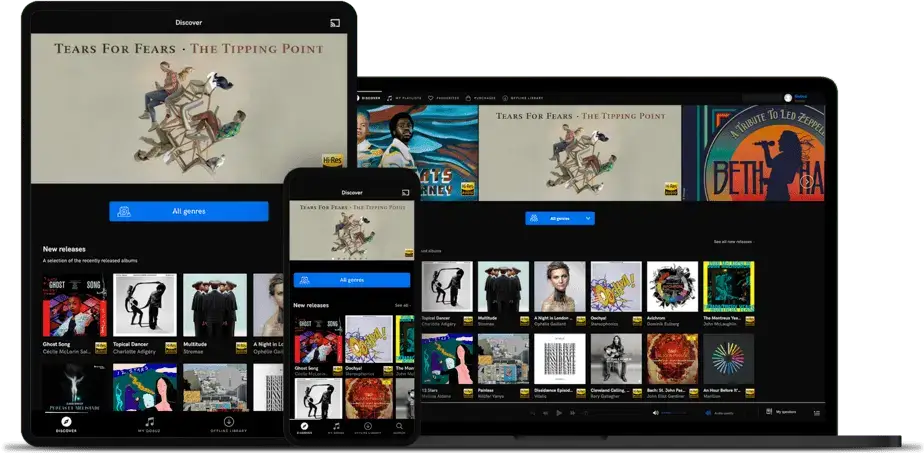Open My Qobuz music note on tablet
The width and height of the screenshot is (924, 453).
150,423
